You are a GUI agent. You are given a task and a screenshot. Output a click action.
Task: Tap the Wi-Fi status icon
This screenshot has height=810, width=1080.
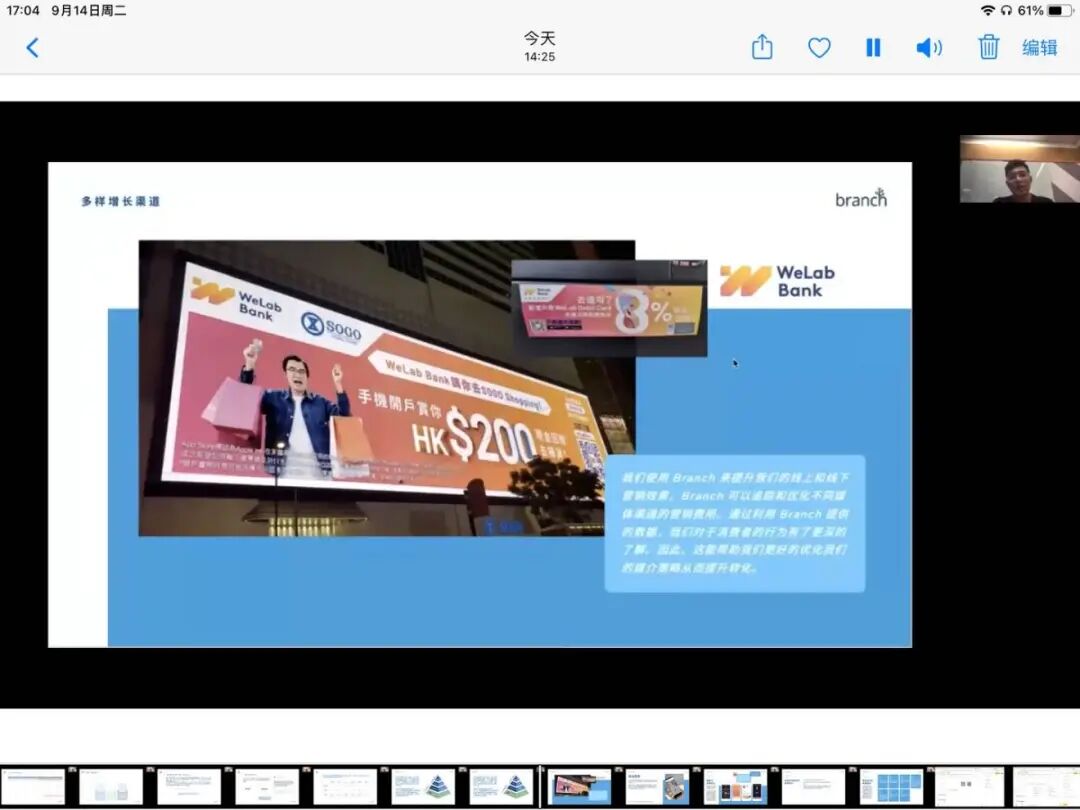click(988, 10)
